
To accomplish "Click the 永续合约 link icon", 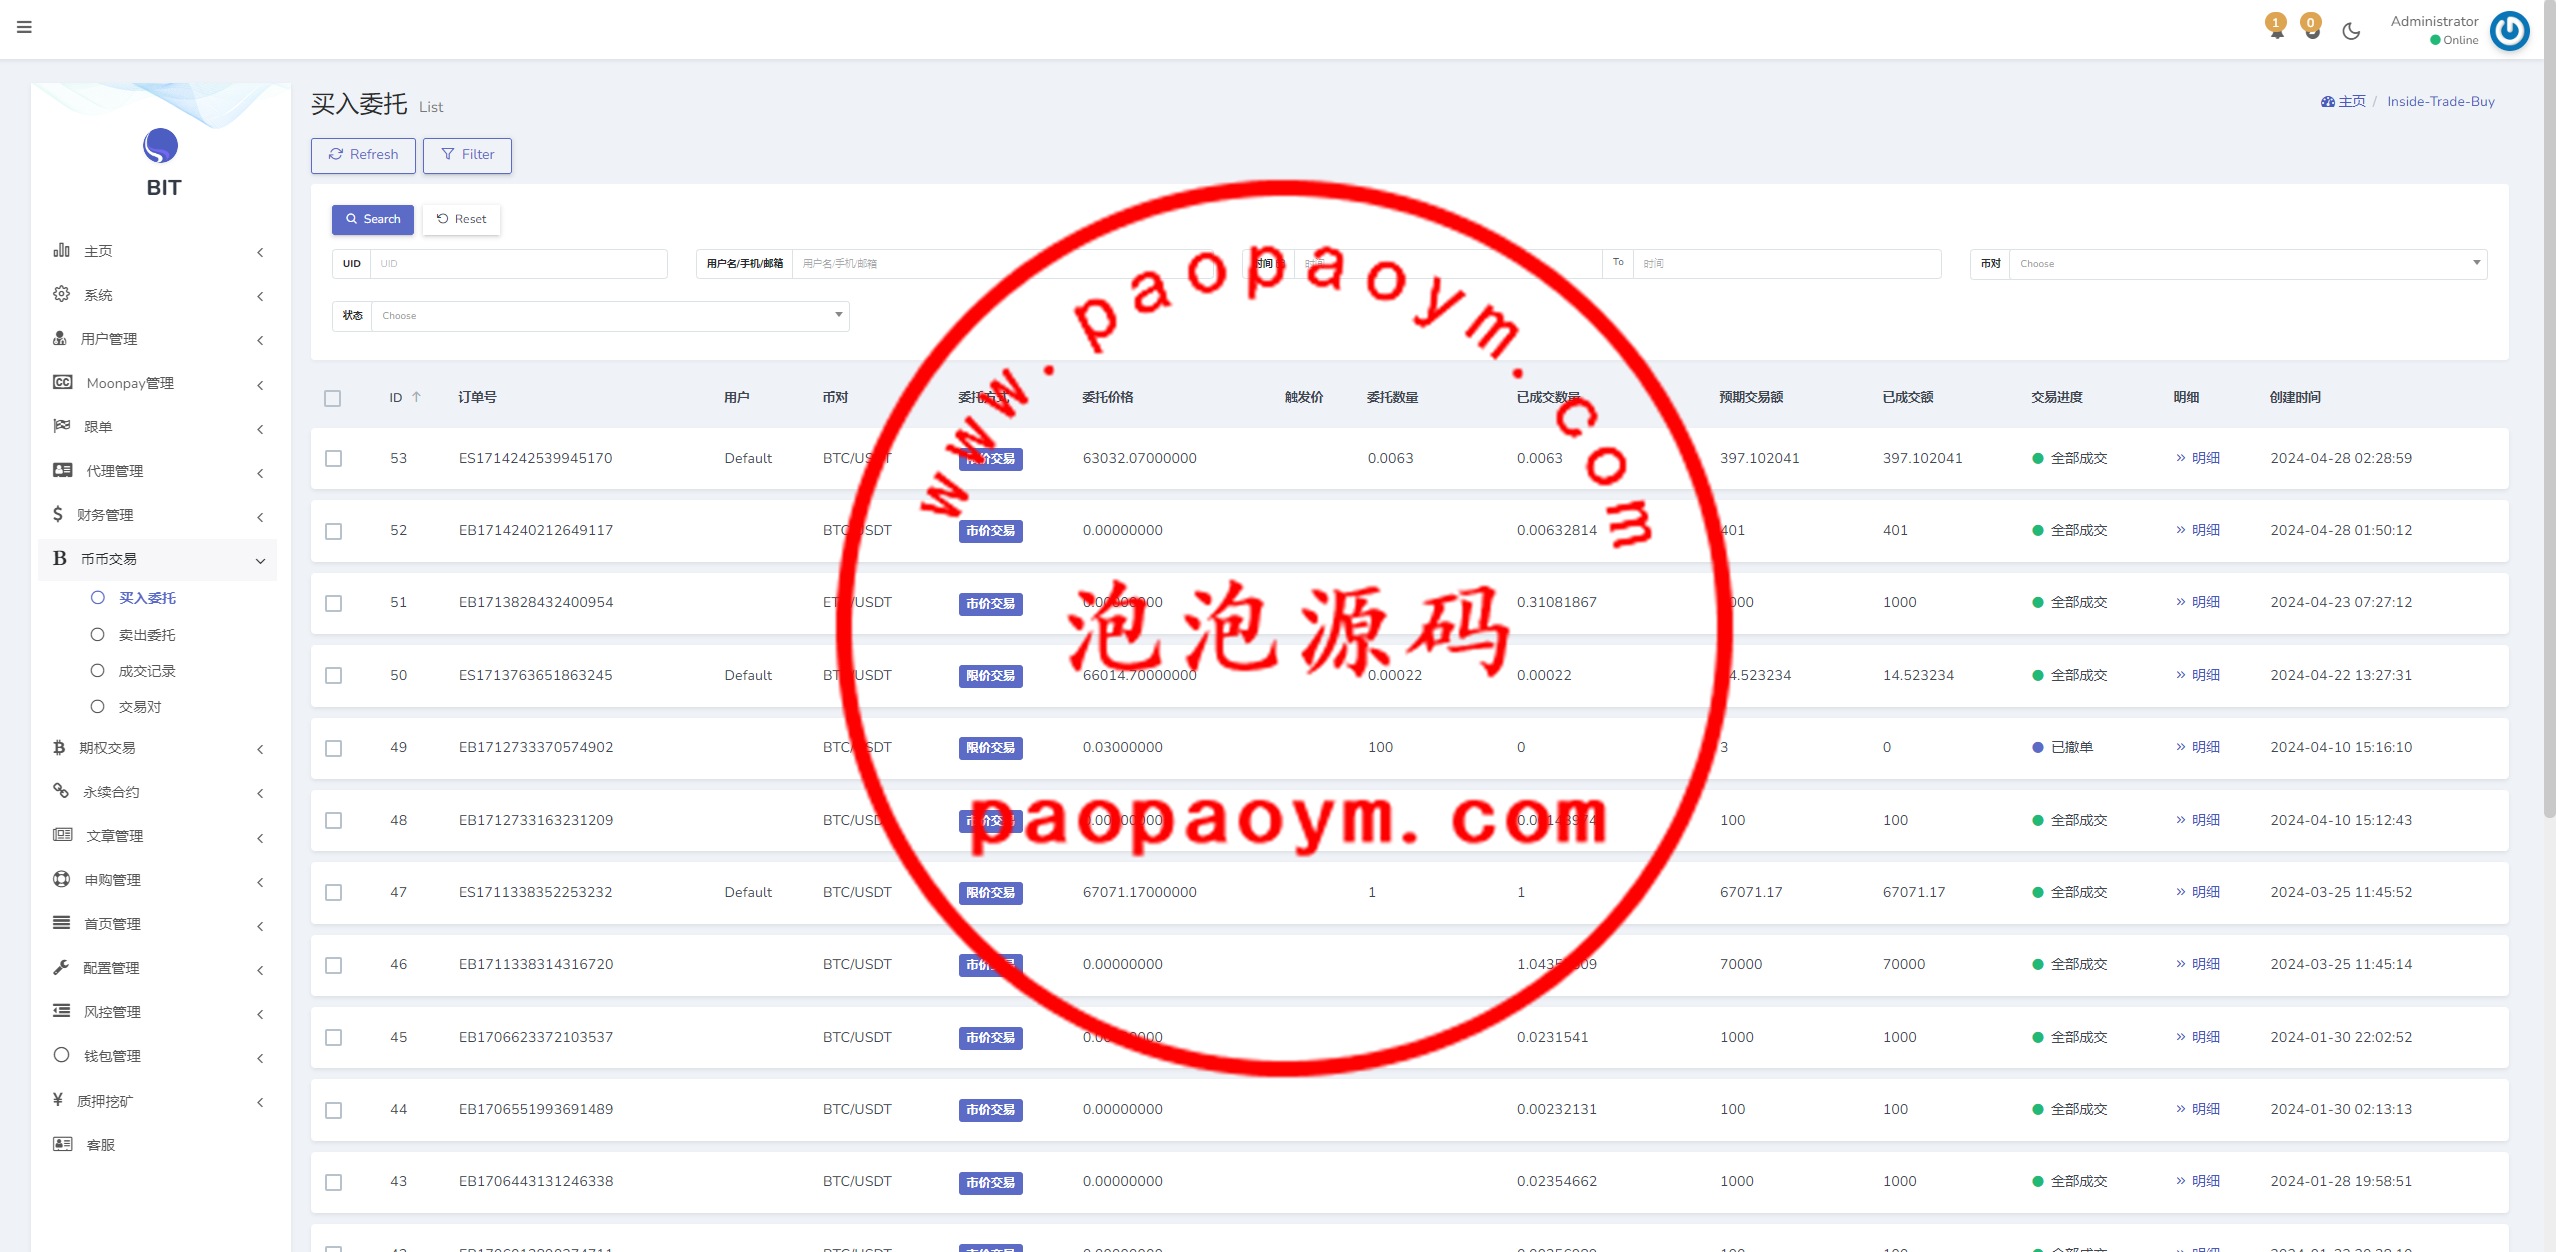I will point(61,791).
